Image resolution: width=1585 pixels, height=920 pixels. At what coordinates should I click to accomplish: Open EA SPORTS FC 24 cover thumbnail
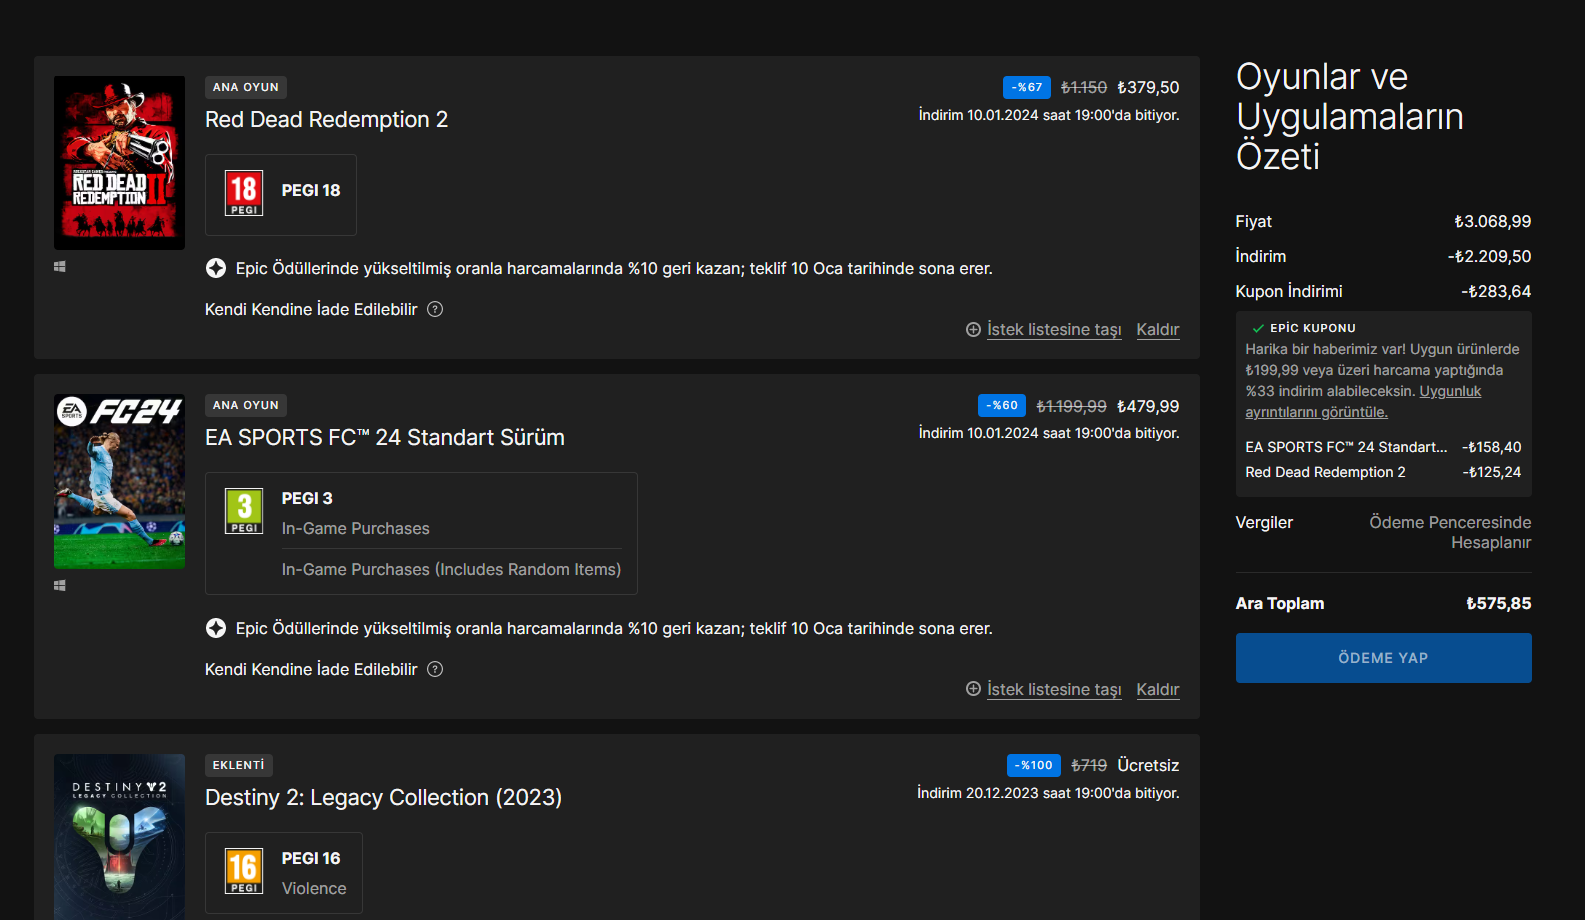click(119, 481)
